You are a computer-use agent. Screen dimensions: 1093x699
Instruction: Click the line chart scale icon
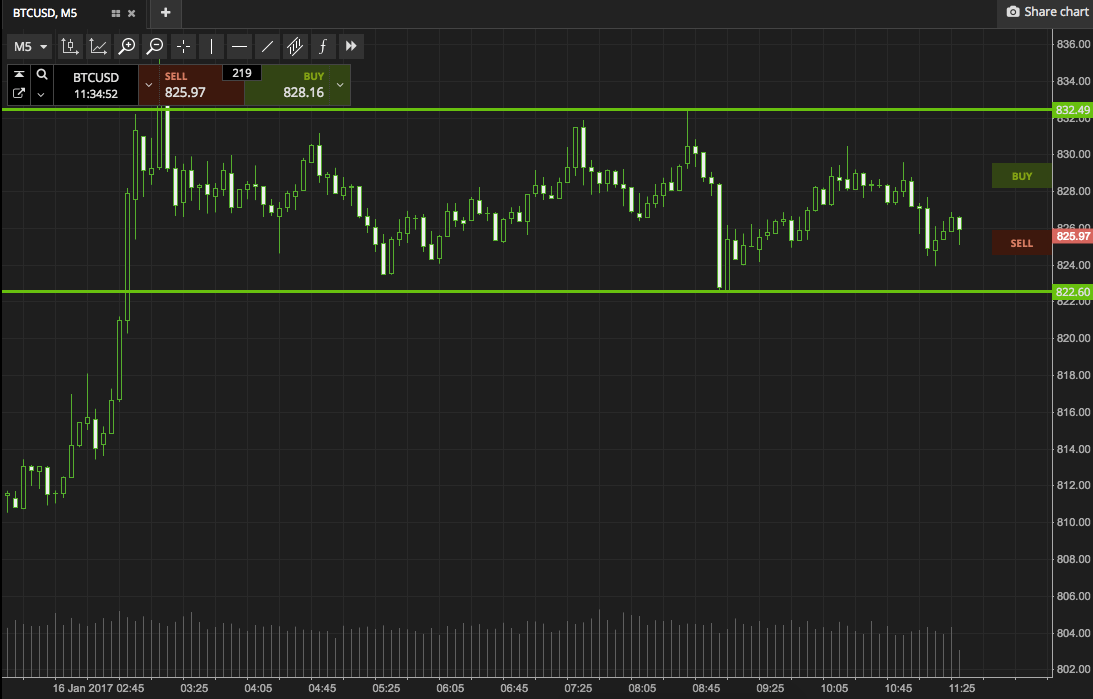point(98,46)
